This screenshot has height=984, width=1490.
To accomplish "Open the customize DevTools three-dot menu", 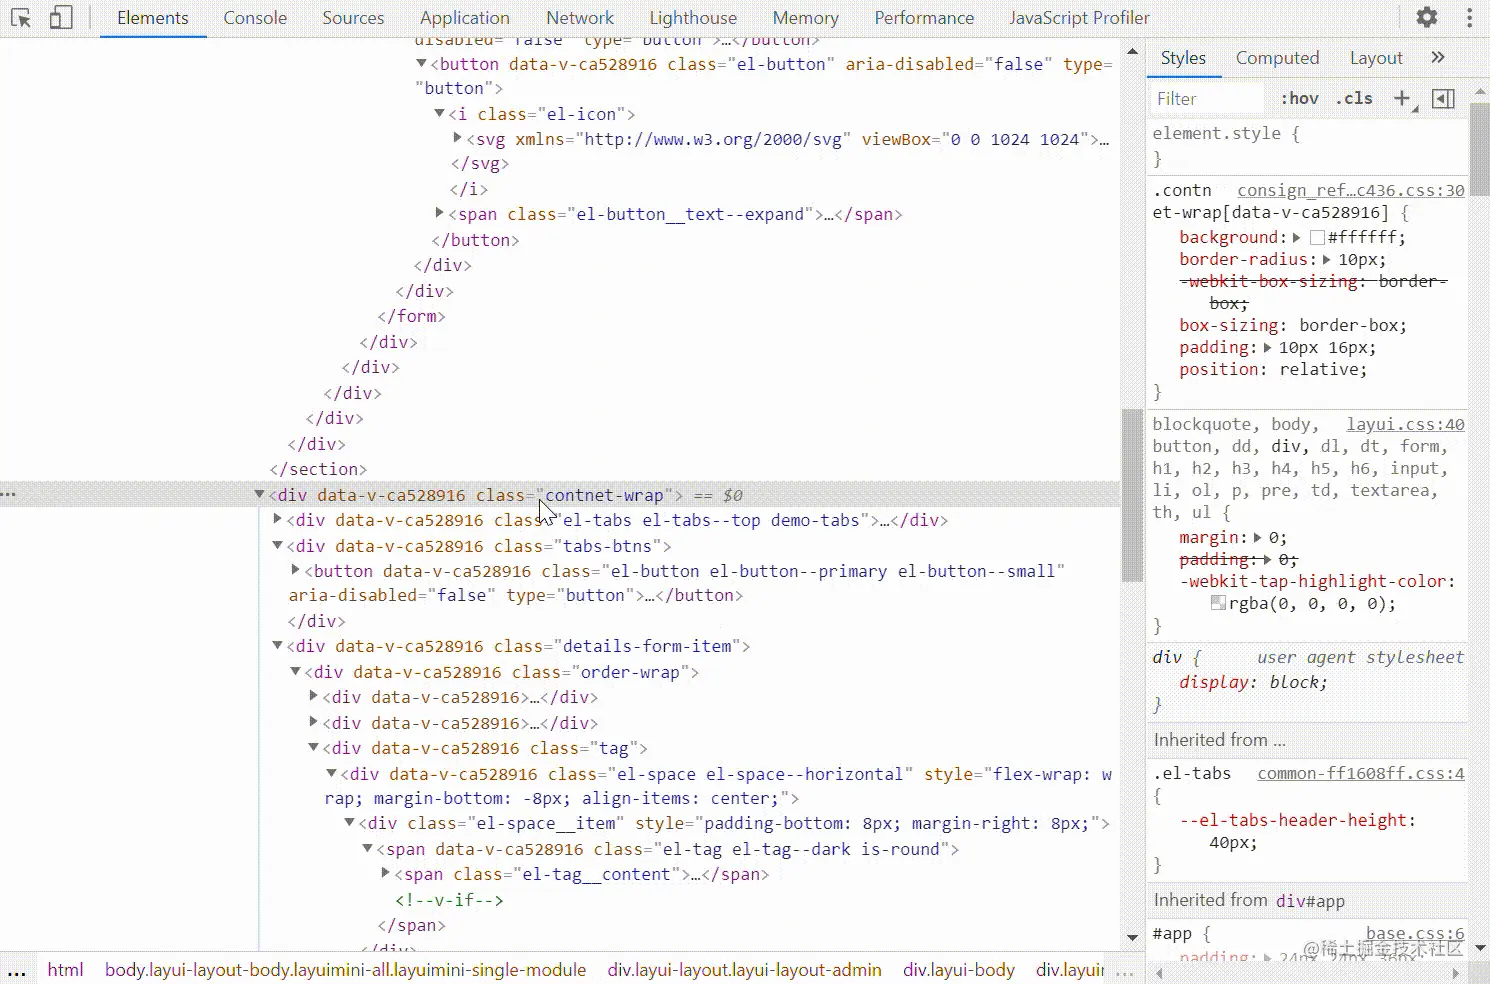I will [x=1468, y=17].
